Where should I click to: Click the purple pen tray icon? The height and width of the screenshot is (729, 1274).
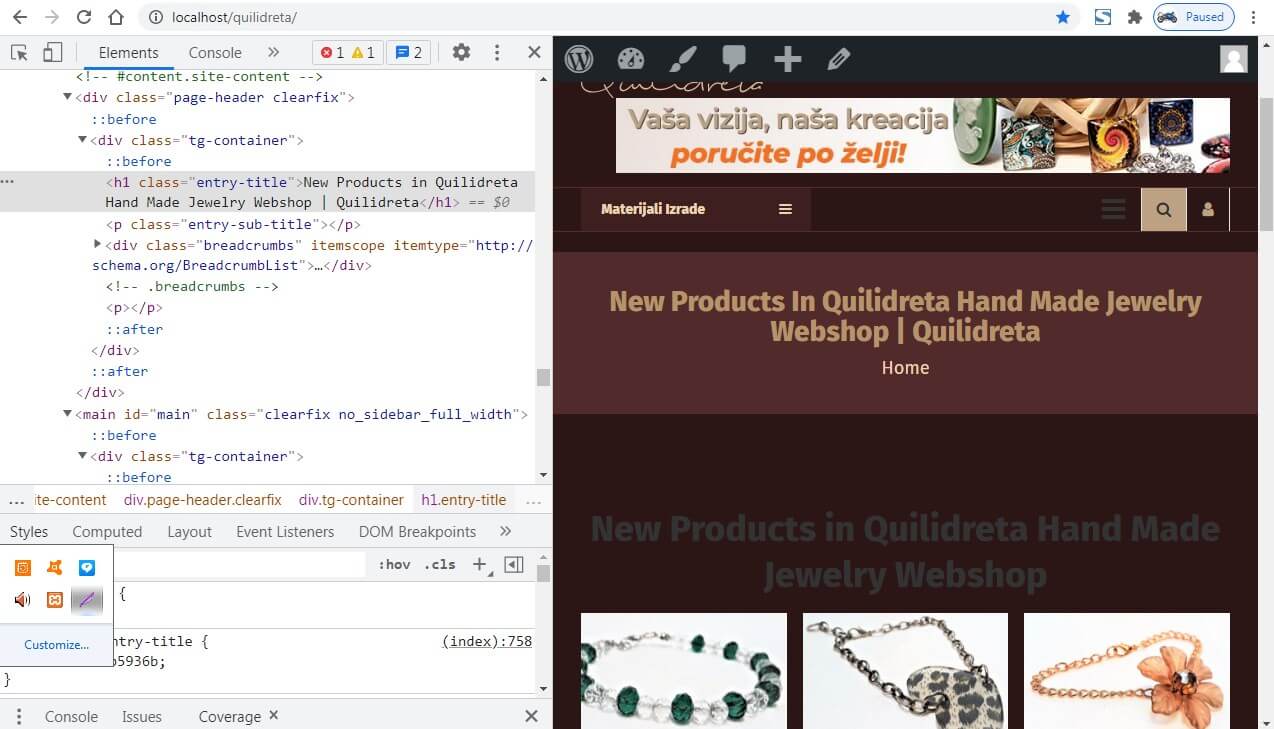coord(87,600)
